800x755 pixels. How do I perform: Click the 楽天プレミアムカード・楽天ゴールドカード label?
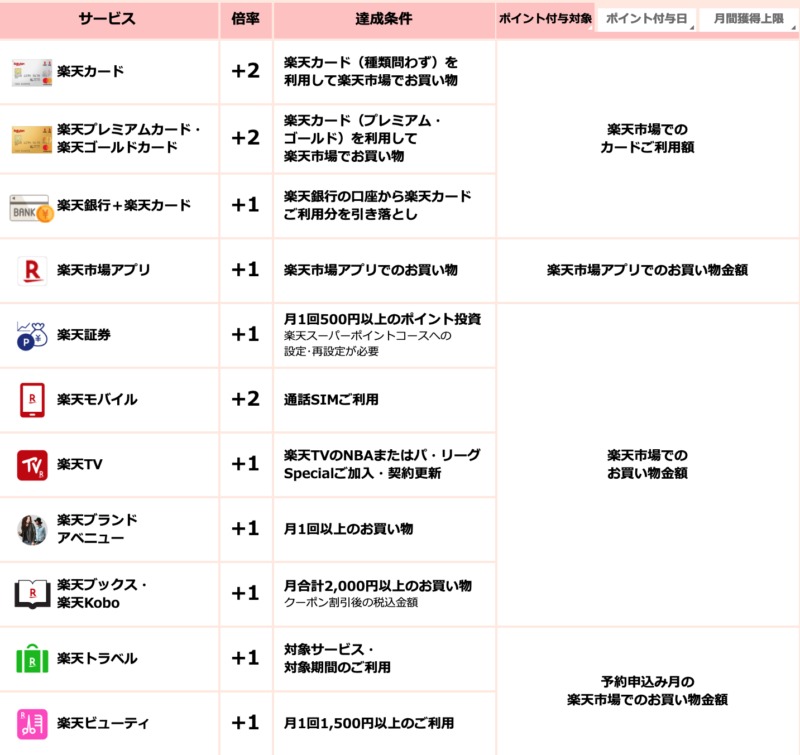(x=129, y=138)
